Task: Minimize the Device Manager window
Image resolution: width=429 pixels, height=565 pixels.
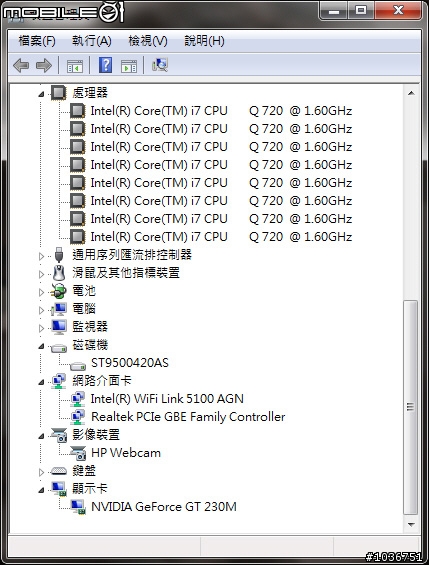Action: [334, 11]
